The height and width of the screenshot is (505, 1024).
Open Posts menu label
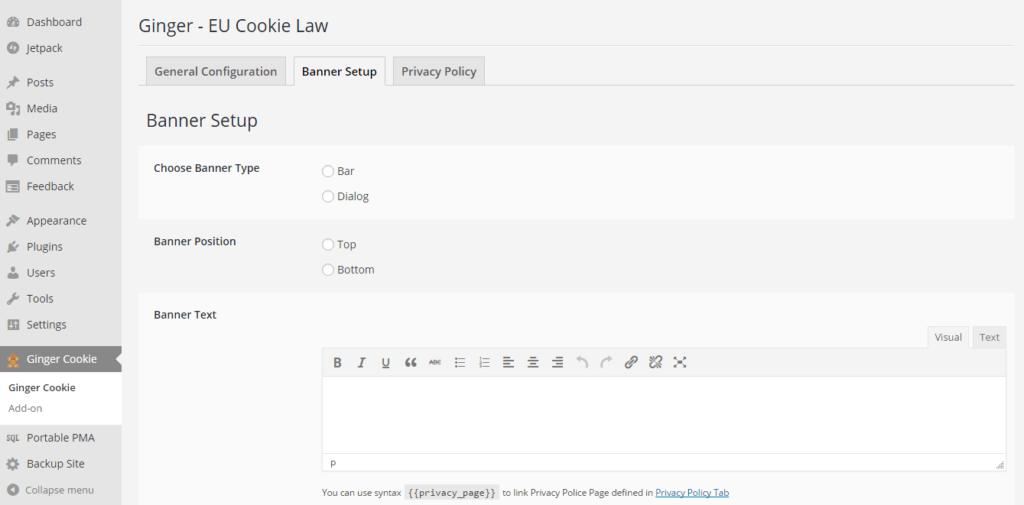pos(40,82)
